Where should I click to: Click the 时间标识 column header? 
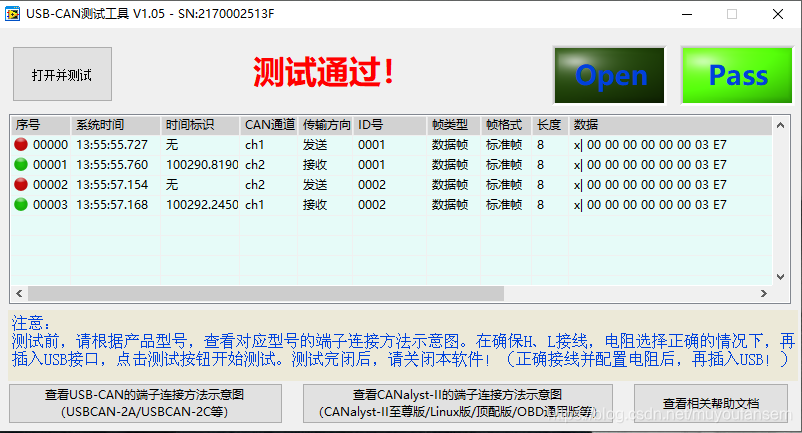pos(200,125)
